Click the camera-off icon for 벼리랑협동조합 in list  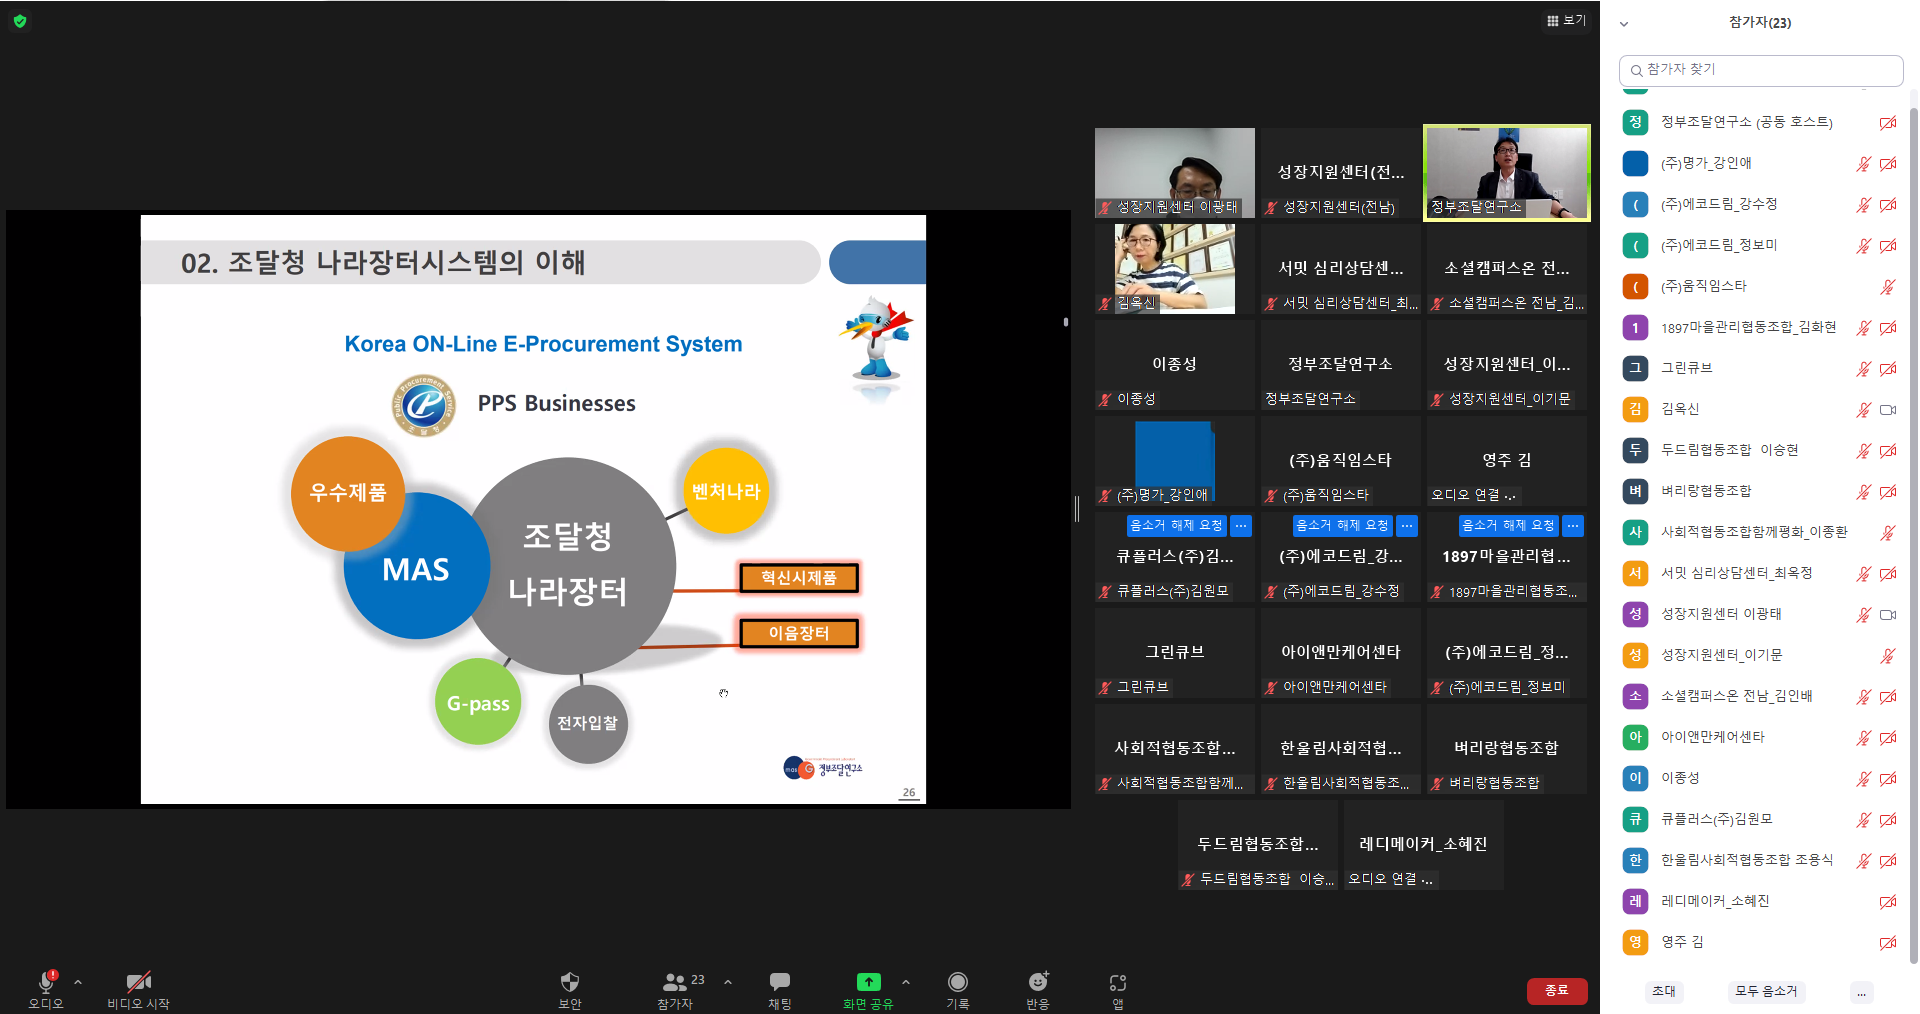click(x=1888, y=492)
